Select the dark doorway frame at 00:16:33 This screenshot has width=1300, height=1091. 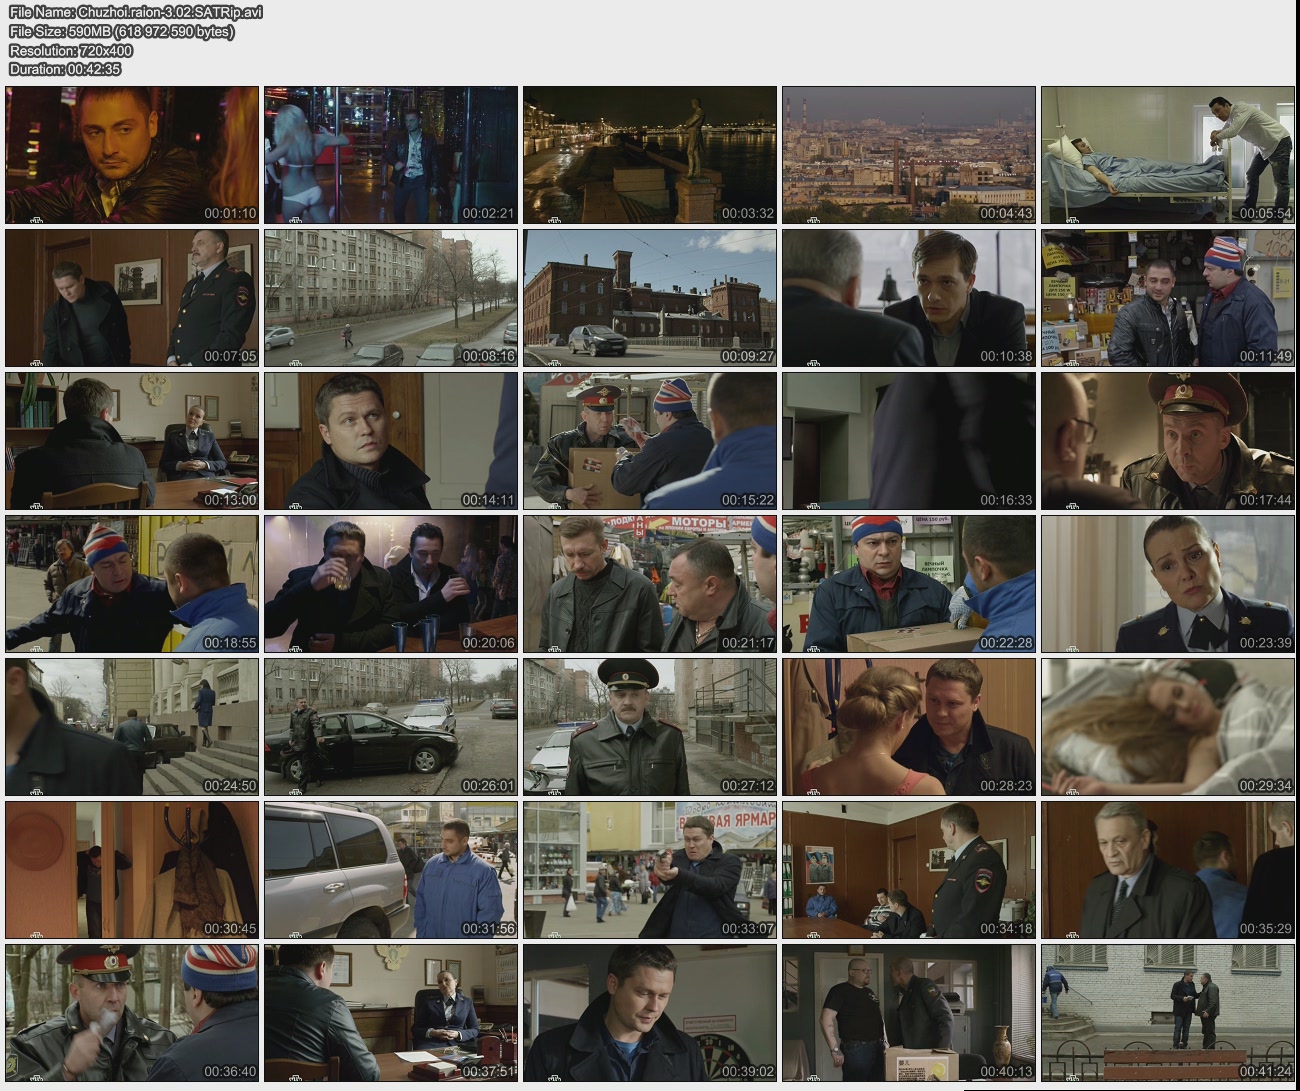point(909,441)
